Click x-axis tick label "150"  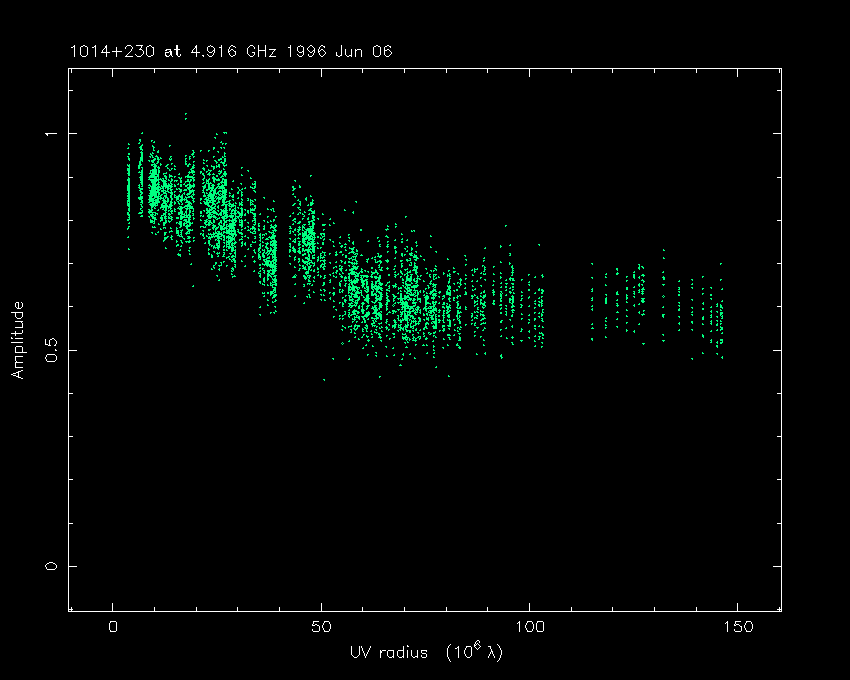737,627
